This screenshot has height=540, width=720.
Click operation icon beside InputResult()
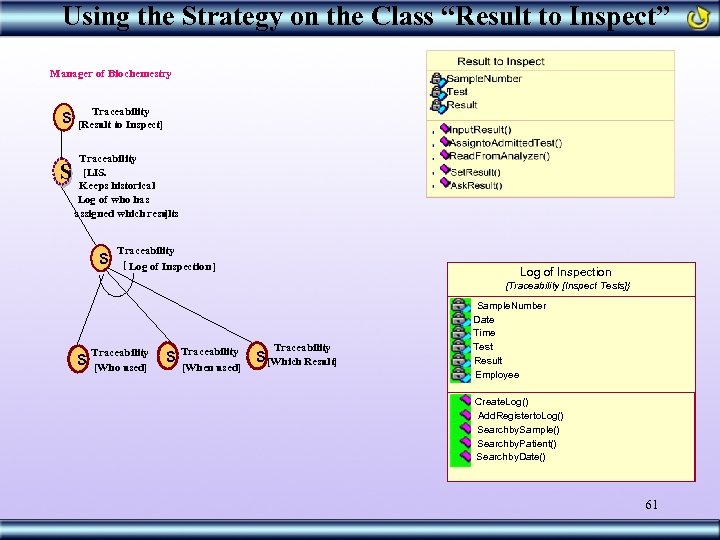pos(444,128)
